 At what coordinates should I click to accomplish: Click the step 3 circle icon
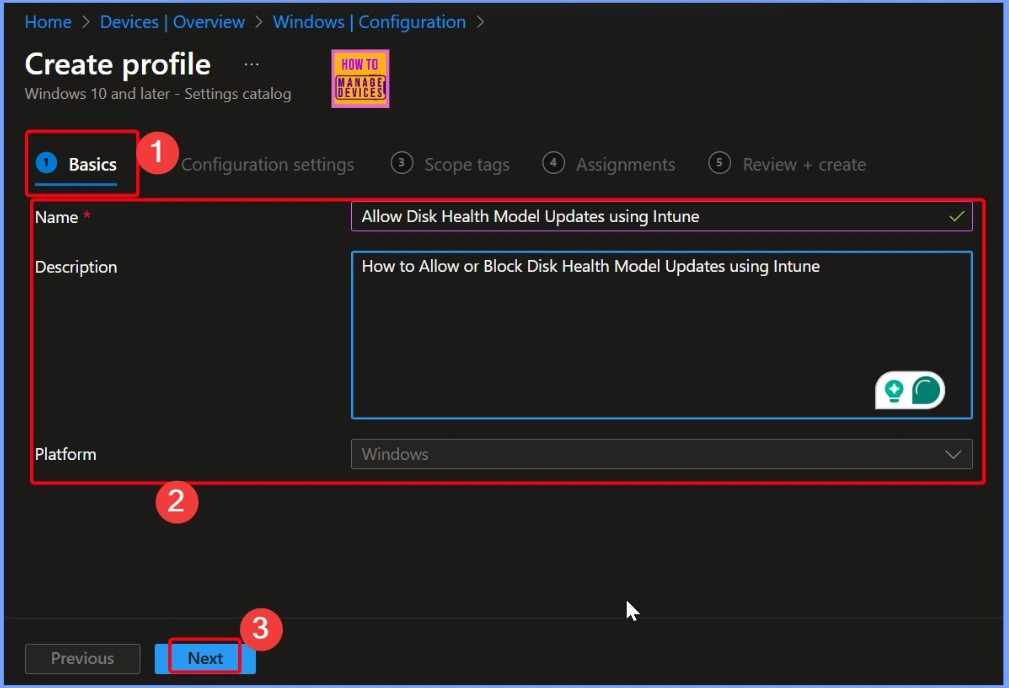click(x=402, y=163)
